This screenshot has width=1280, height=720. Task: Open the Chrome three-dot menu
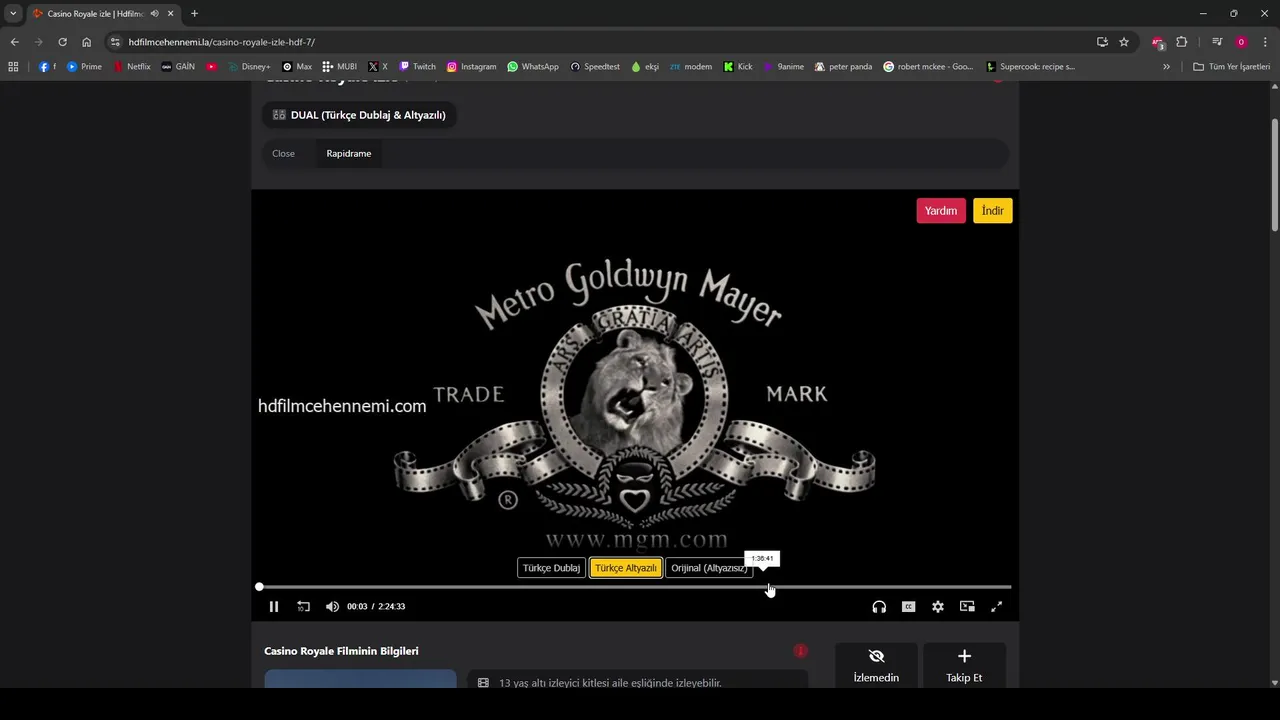click(1265, 42)
